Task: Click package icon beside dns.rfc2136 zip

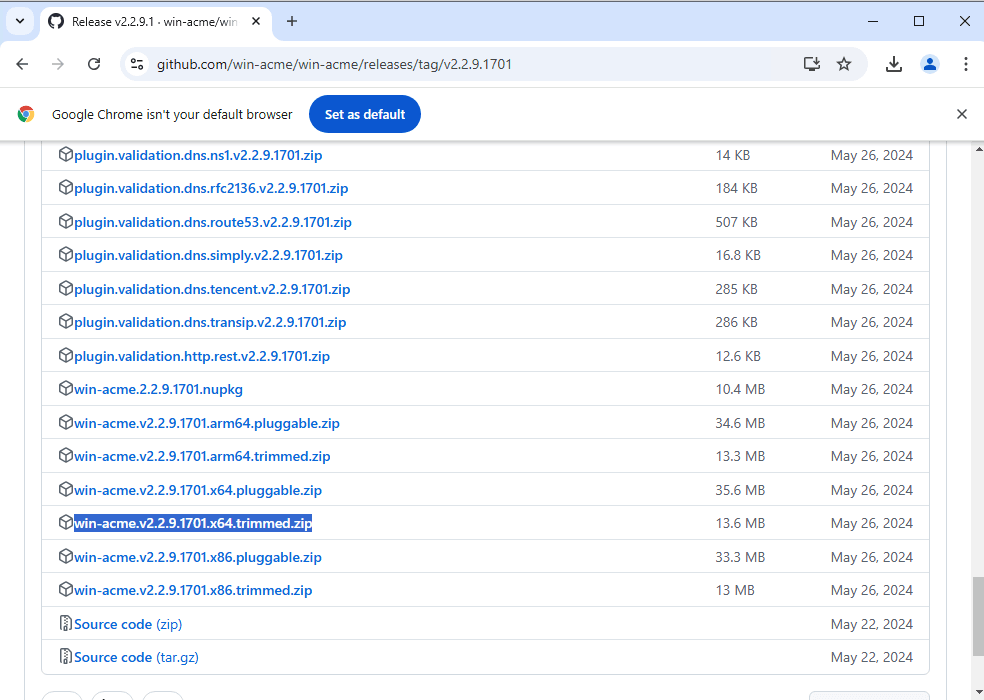Action: coord(65,188)
